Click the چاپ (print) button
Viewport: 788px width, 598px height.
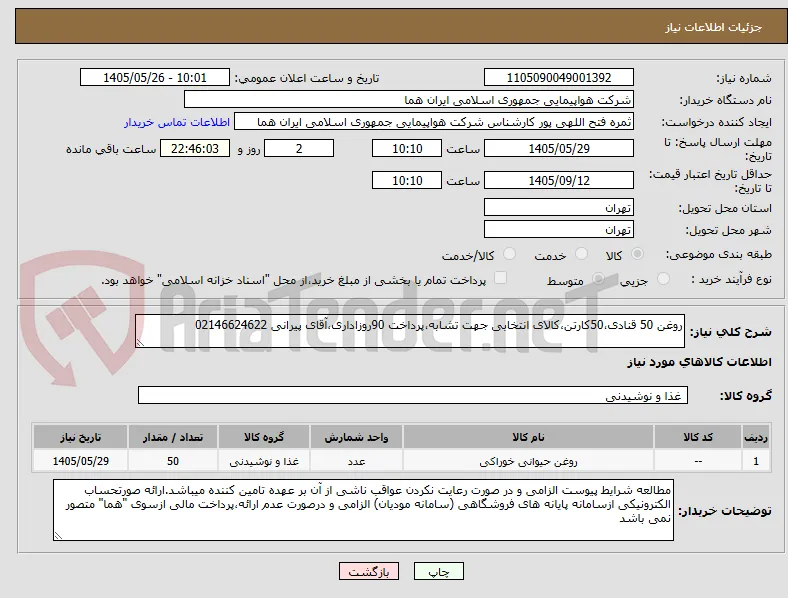438,571
